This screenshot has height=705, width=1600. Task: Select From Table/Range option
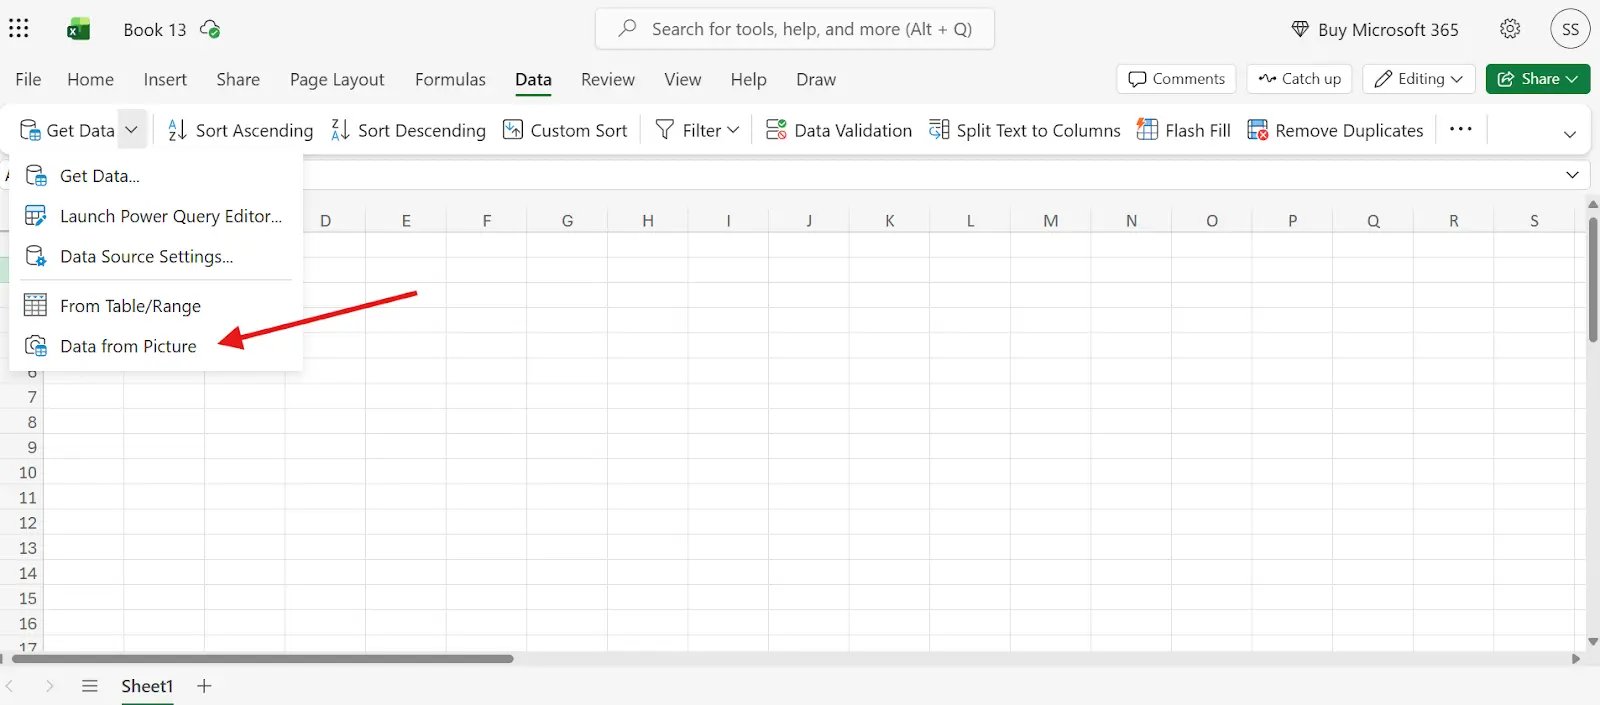pos(130,306)
